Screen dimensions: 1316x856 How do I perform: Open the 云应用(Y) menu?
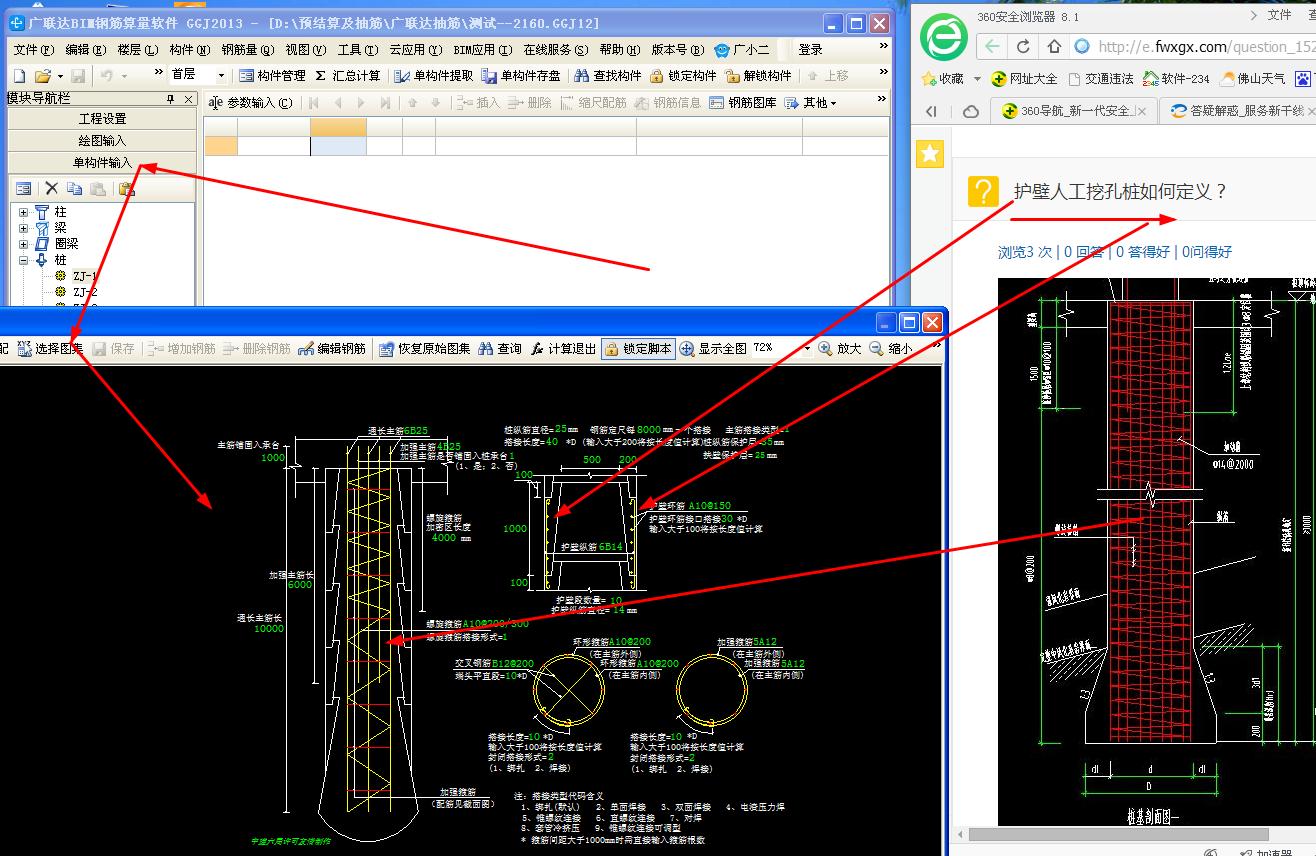[415, 49]
